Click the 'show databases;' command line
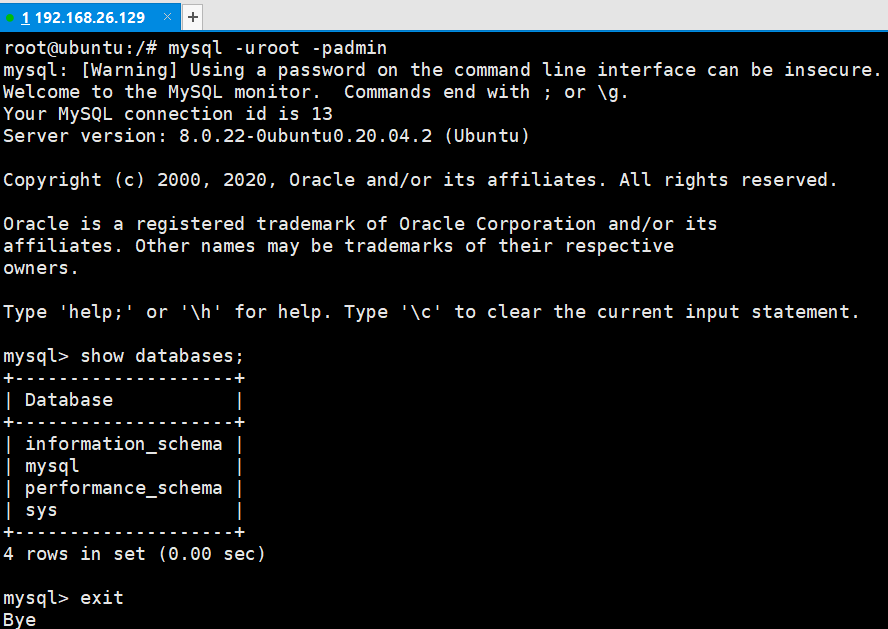This screenshot has width=888, height=629. (x=162, y=356)
